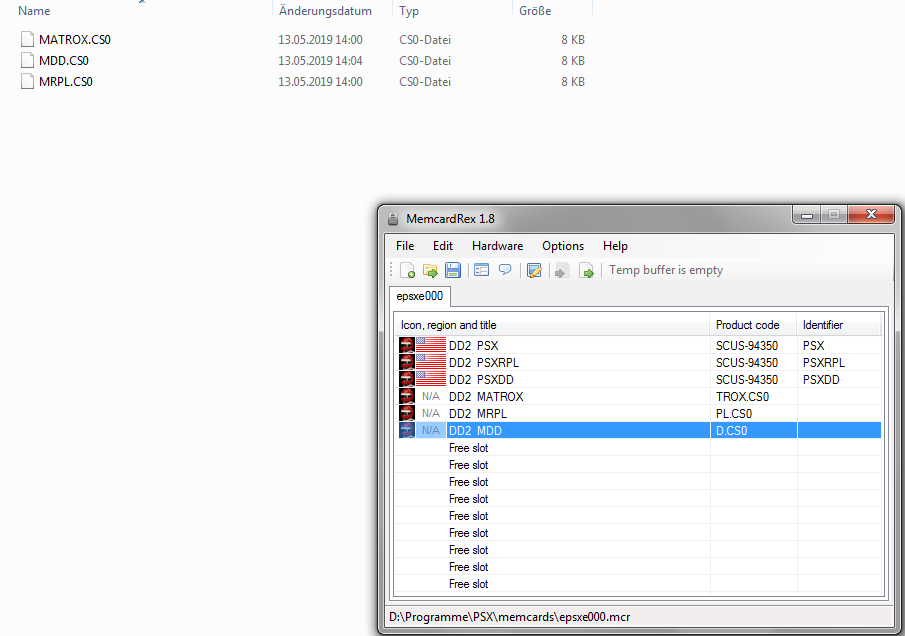Open the Edit menu
Screen dimensions: 905x636
[x=443, y=246]
